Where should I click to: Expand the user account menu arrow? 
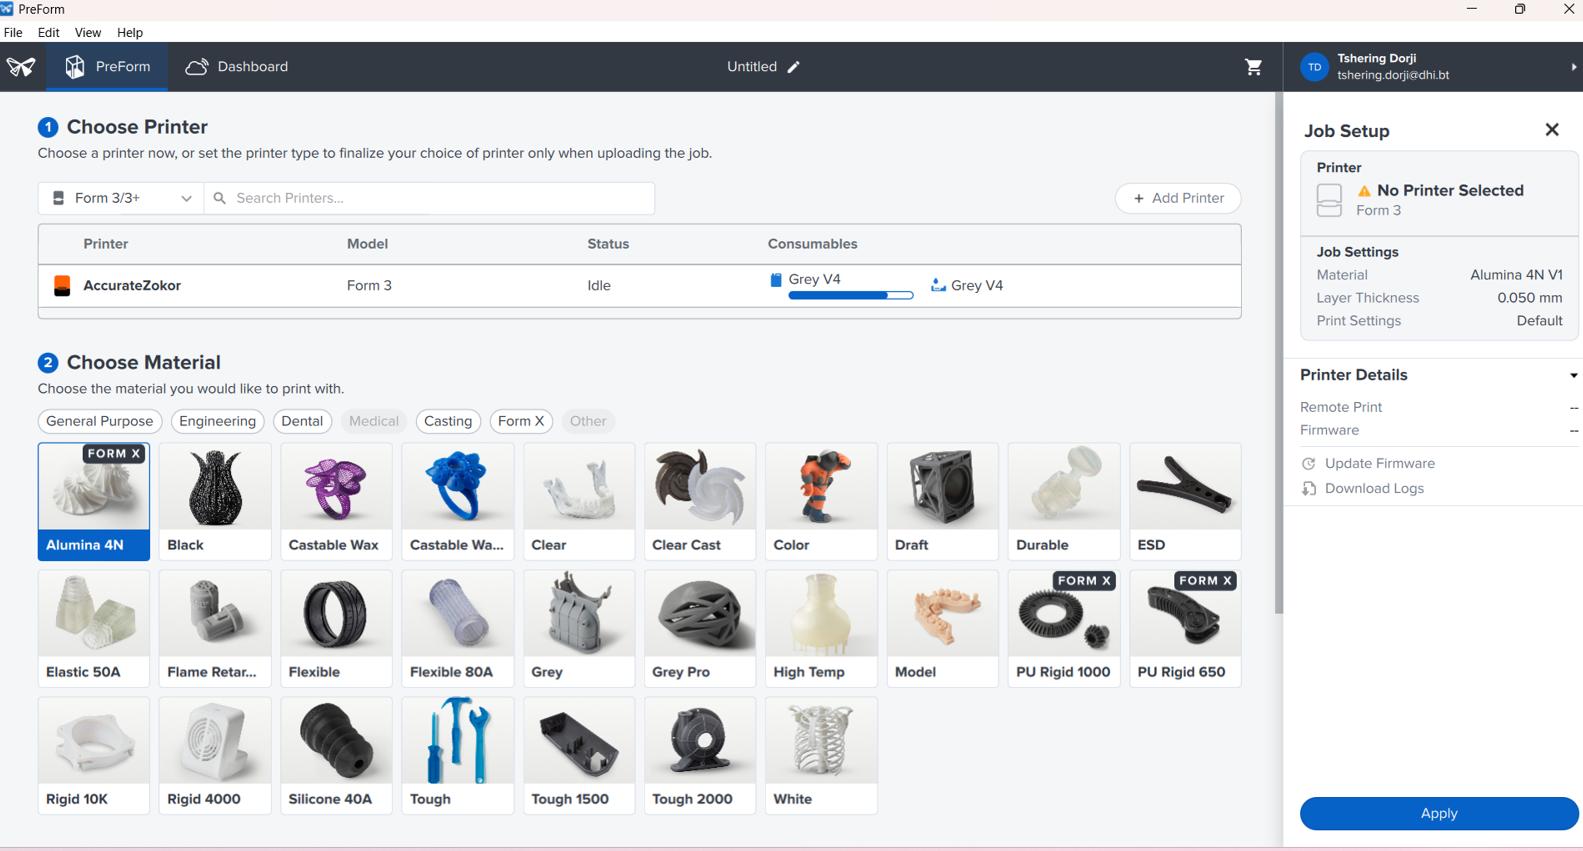click(1573, 67)
